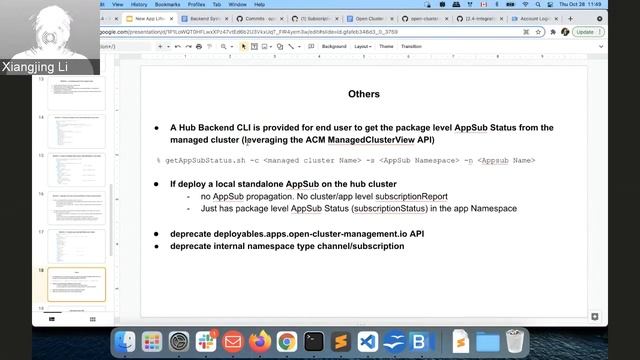Click the Theme button
The image size is (640, 360).
coord(386,47)
